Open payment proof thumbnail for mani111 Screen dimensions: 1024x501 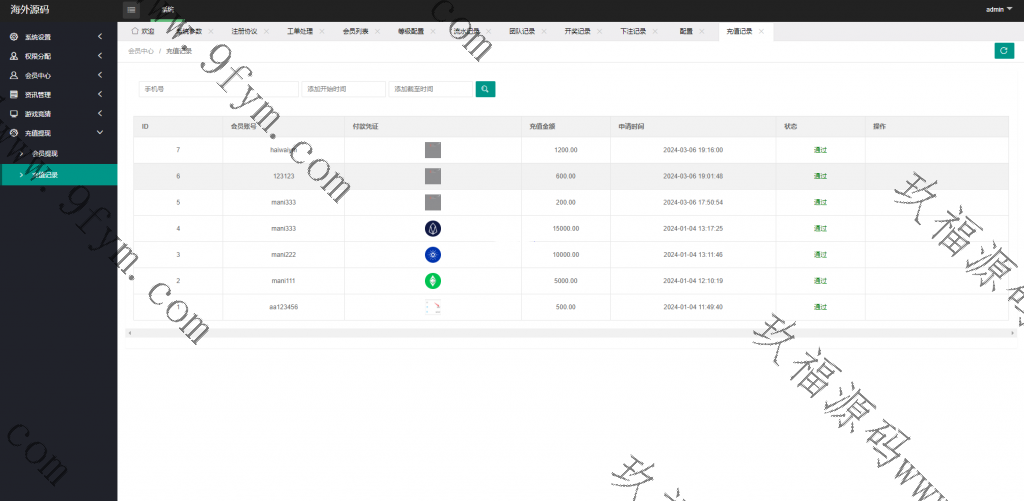pyautogui.click(x=433, y=281)
